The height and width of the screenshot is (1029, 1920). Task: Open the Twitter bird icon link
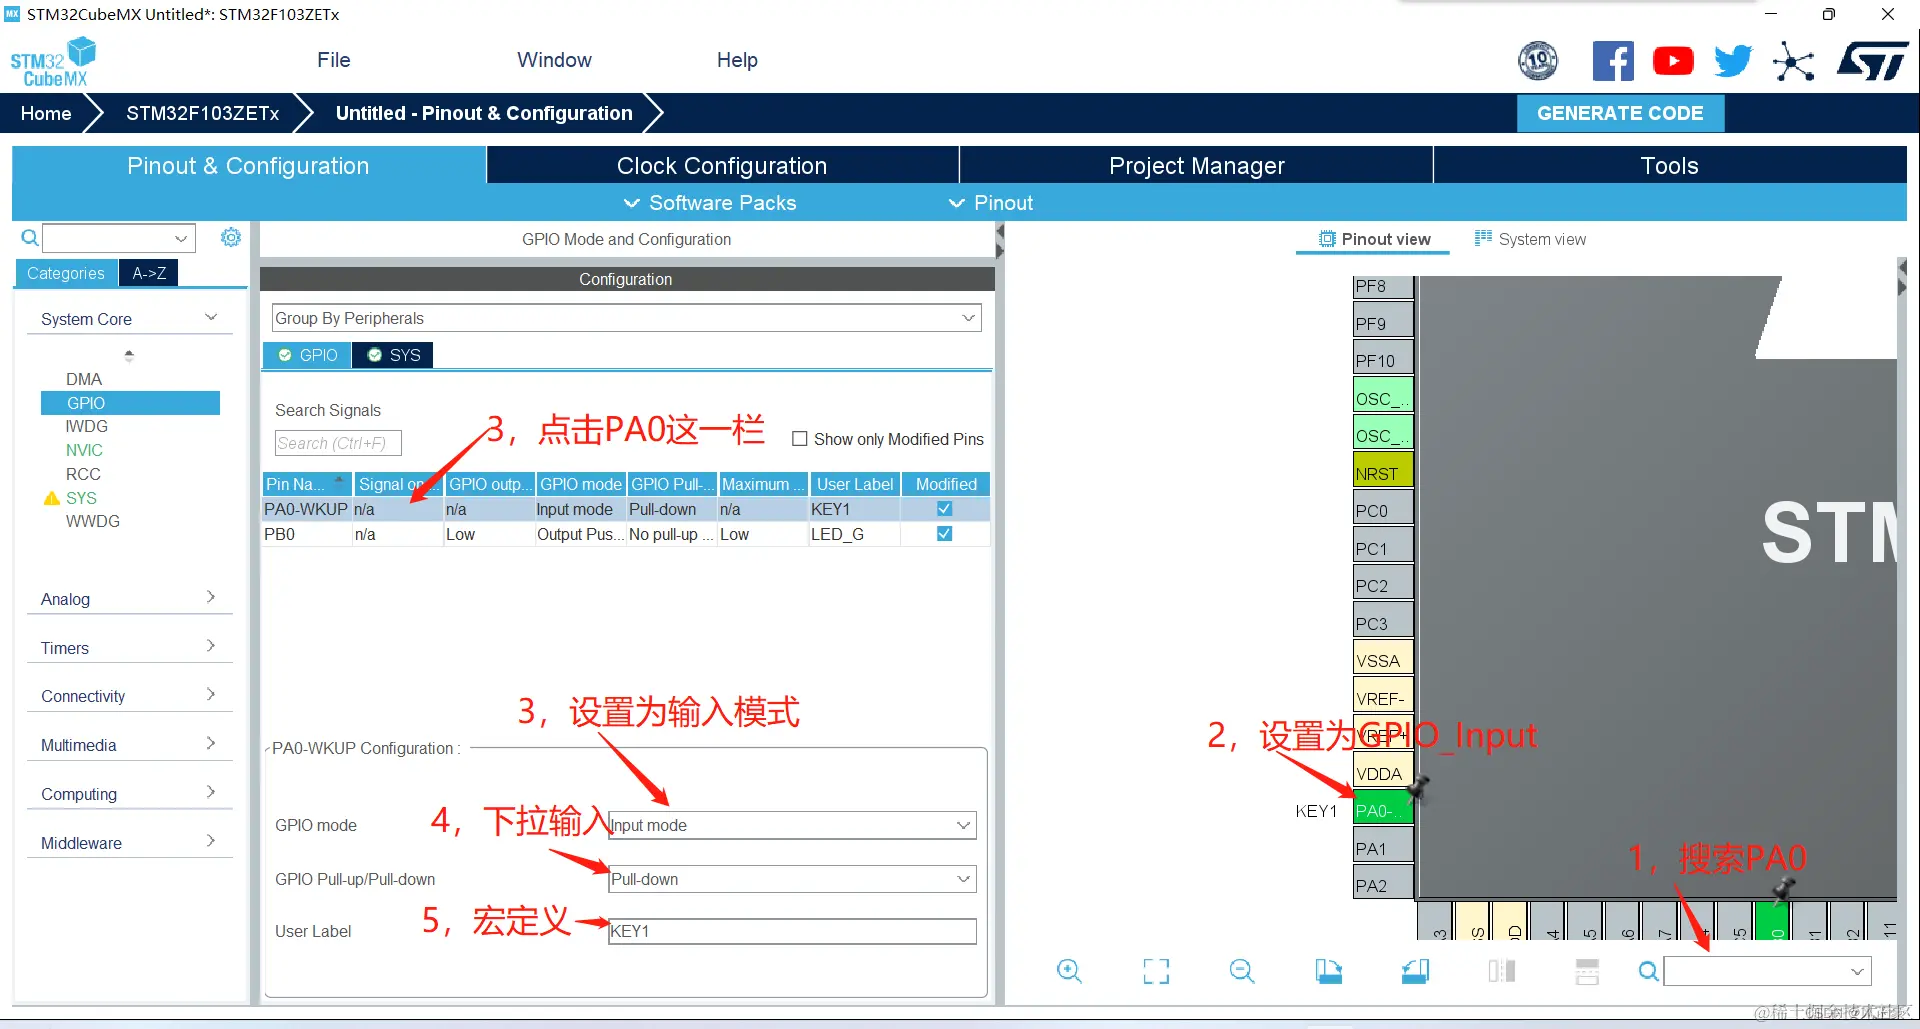[1733, 61]
